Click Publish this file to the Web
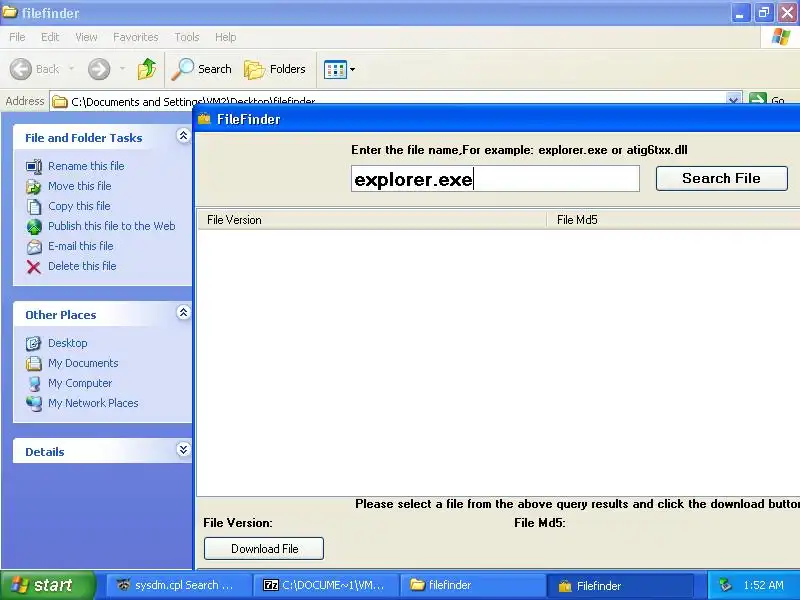 click(x=112, y=226)
